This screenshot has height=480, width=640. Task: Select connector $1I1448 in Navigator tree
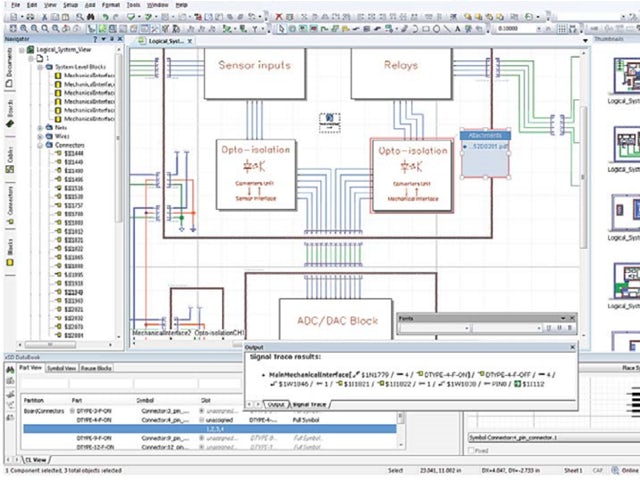(x=73, y=153)
